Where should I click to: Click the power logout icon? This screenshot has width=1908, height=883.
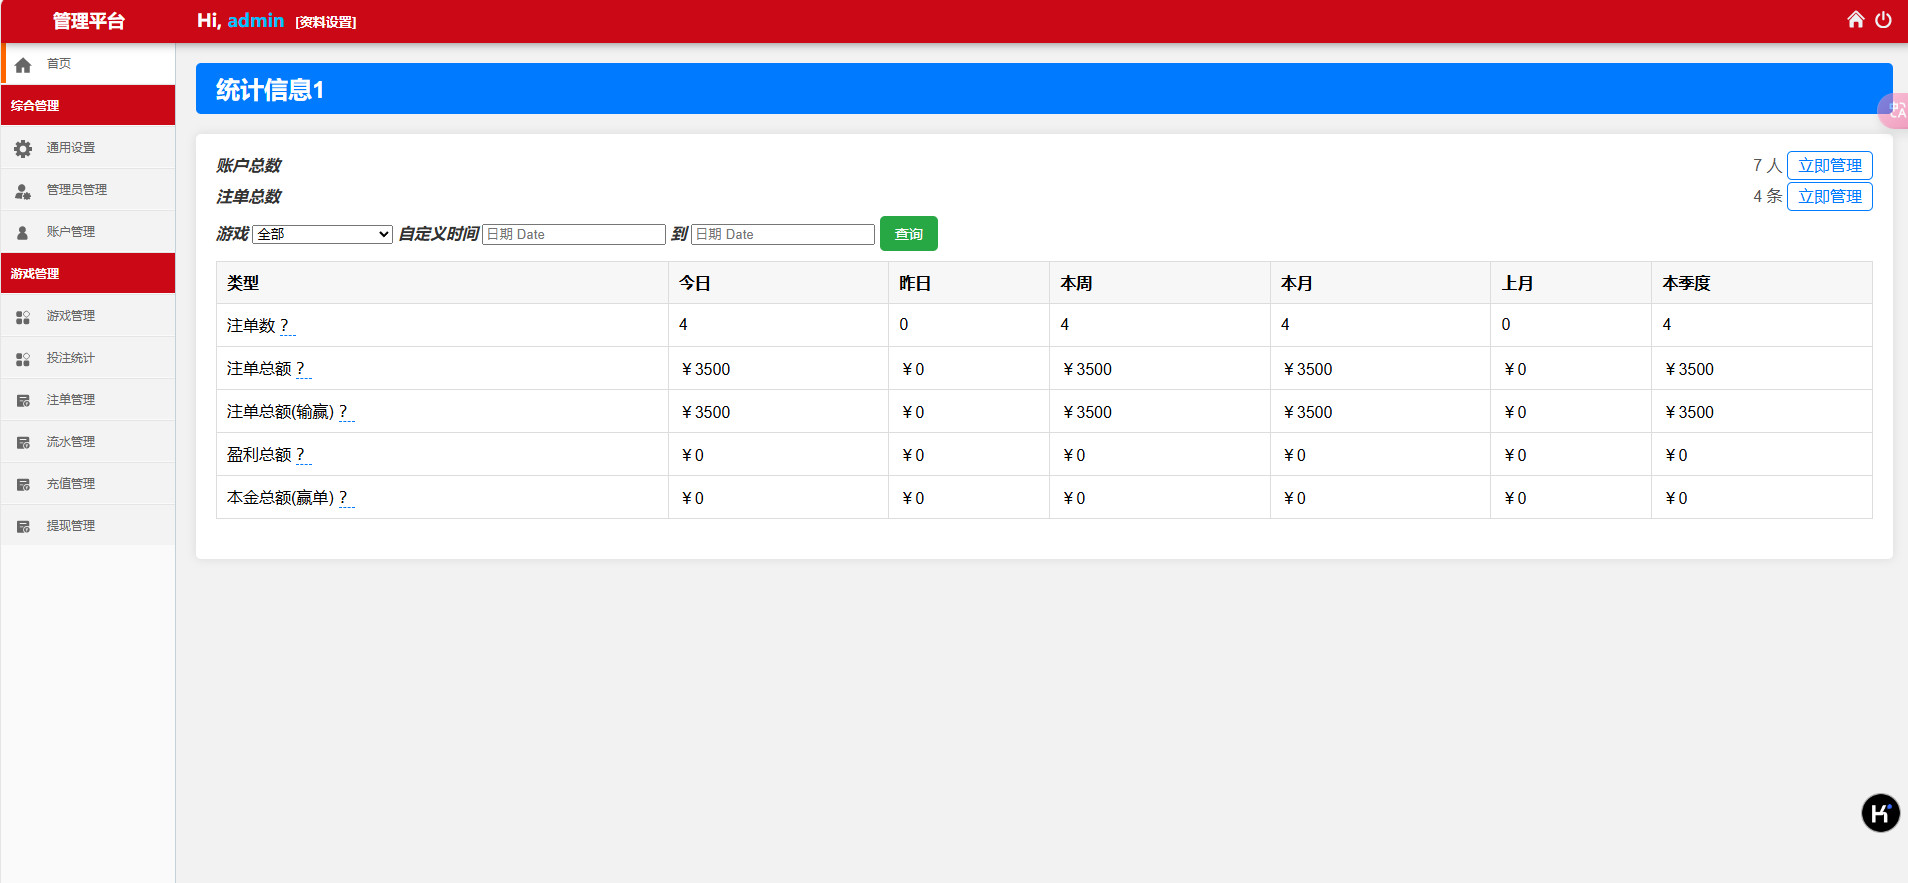pos(1883,20)
